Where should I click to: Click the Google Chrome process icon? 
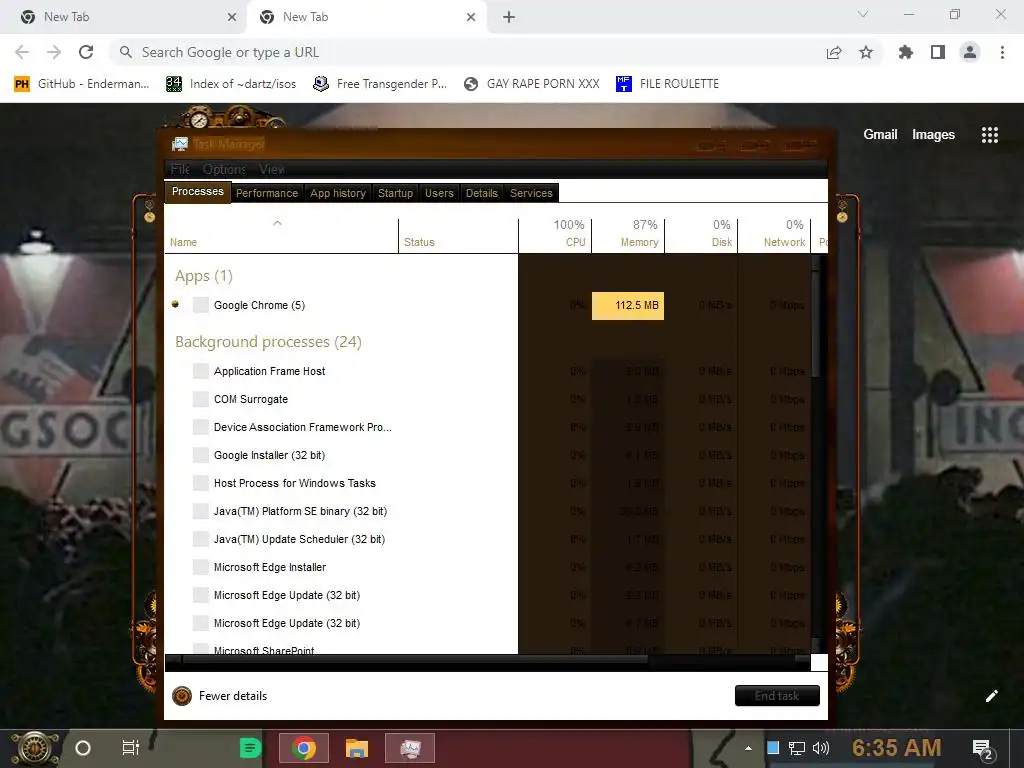[x=200, y=305]
